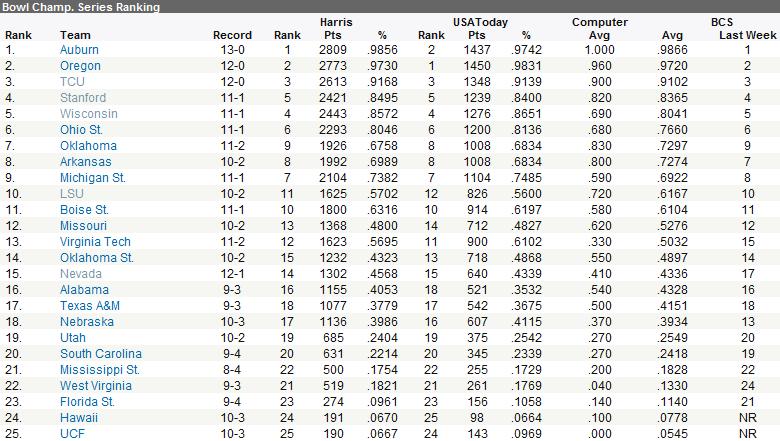This screenshot has height=441, width=780.
Task: Click the South Carolina link
Action: [x=101, y=353]
